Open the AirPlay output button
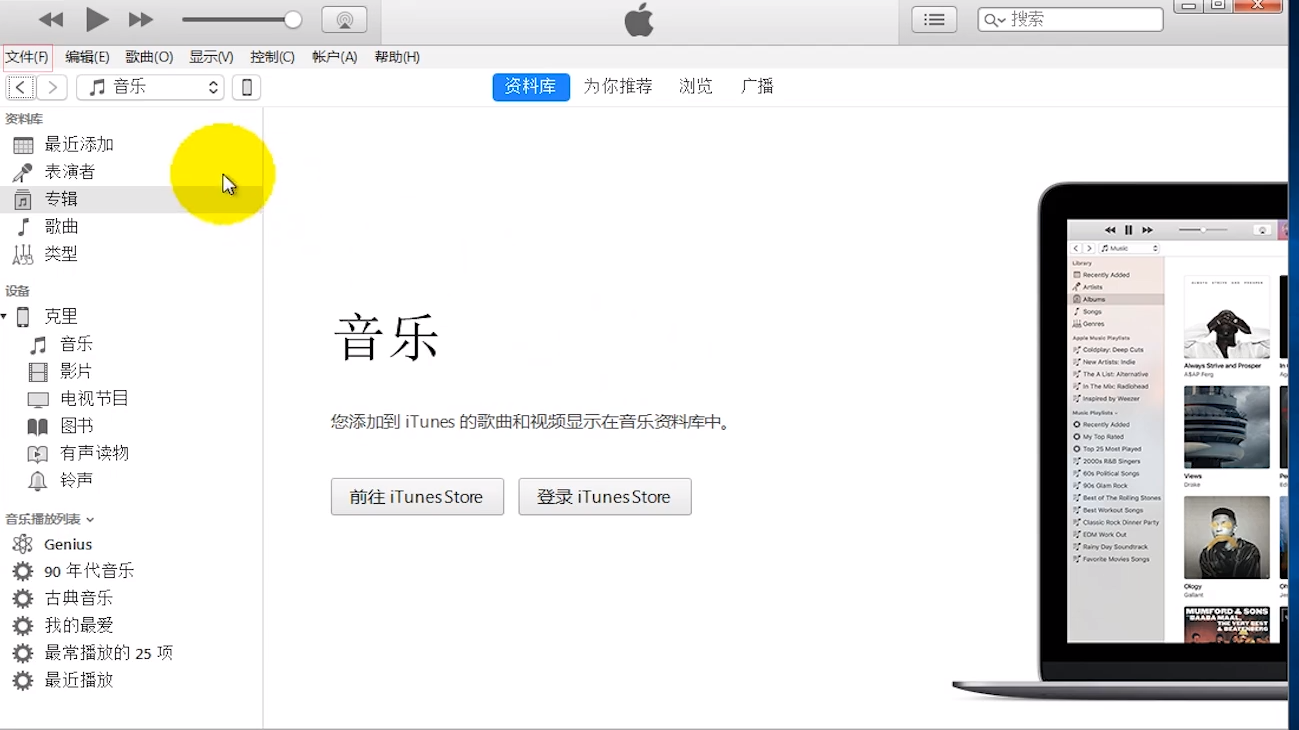This screenshot has height=730, width=1299. tap(344, 20)
